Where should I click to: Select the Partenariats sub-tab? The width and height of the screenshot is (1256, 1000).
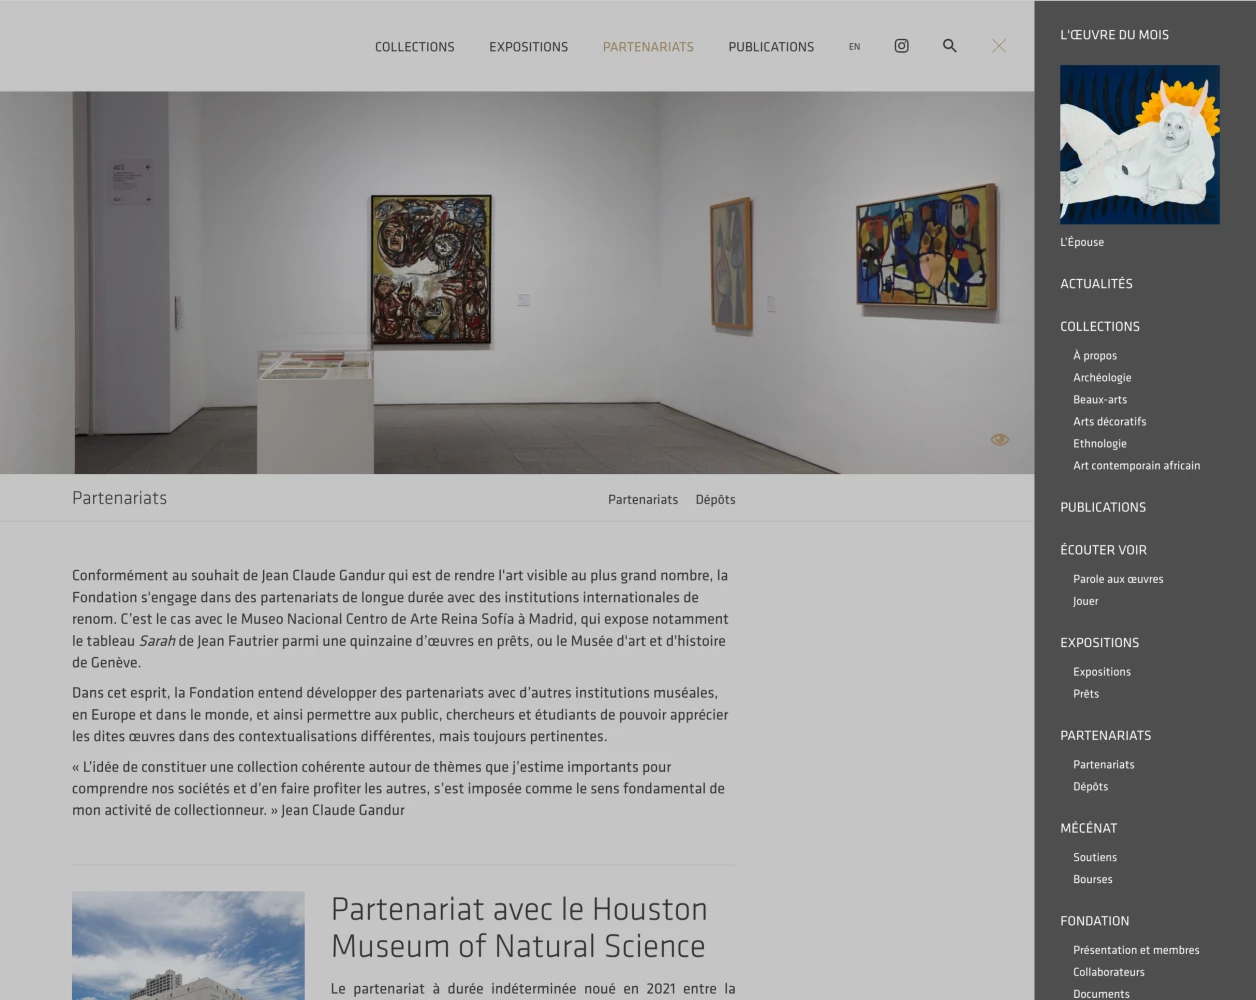642,500
